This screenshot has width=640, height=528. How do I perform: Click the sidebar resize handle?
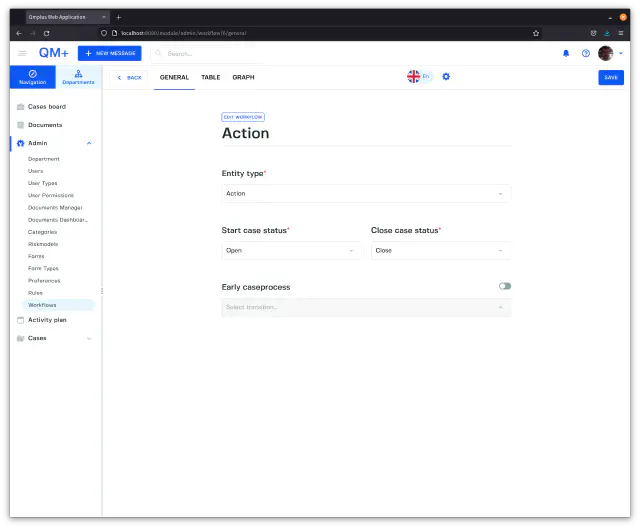(102, 291)
